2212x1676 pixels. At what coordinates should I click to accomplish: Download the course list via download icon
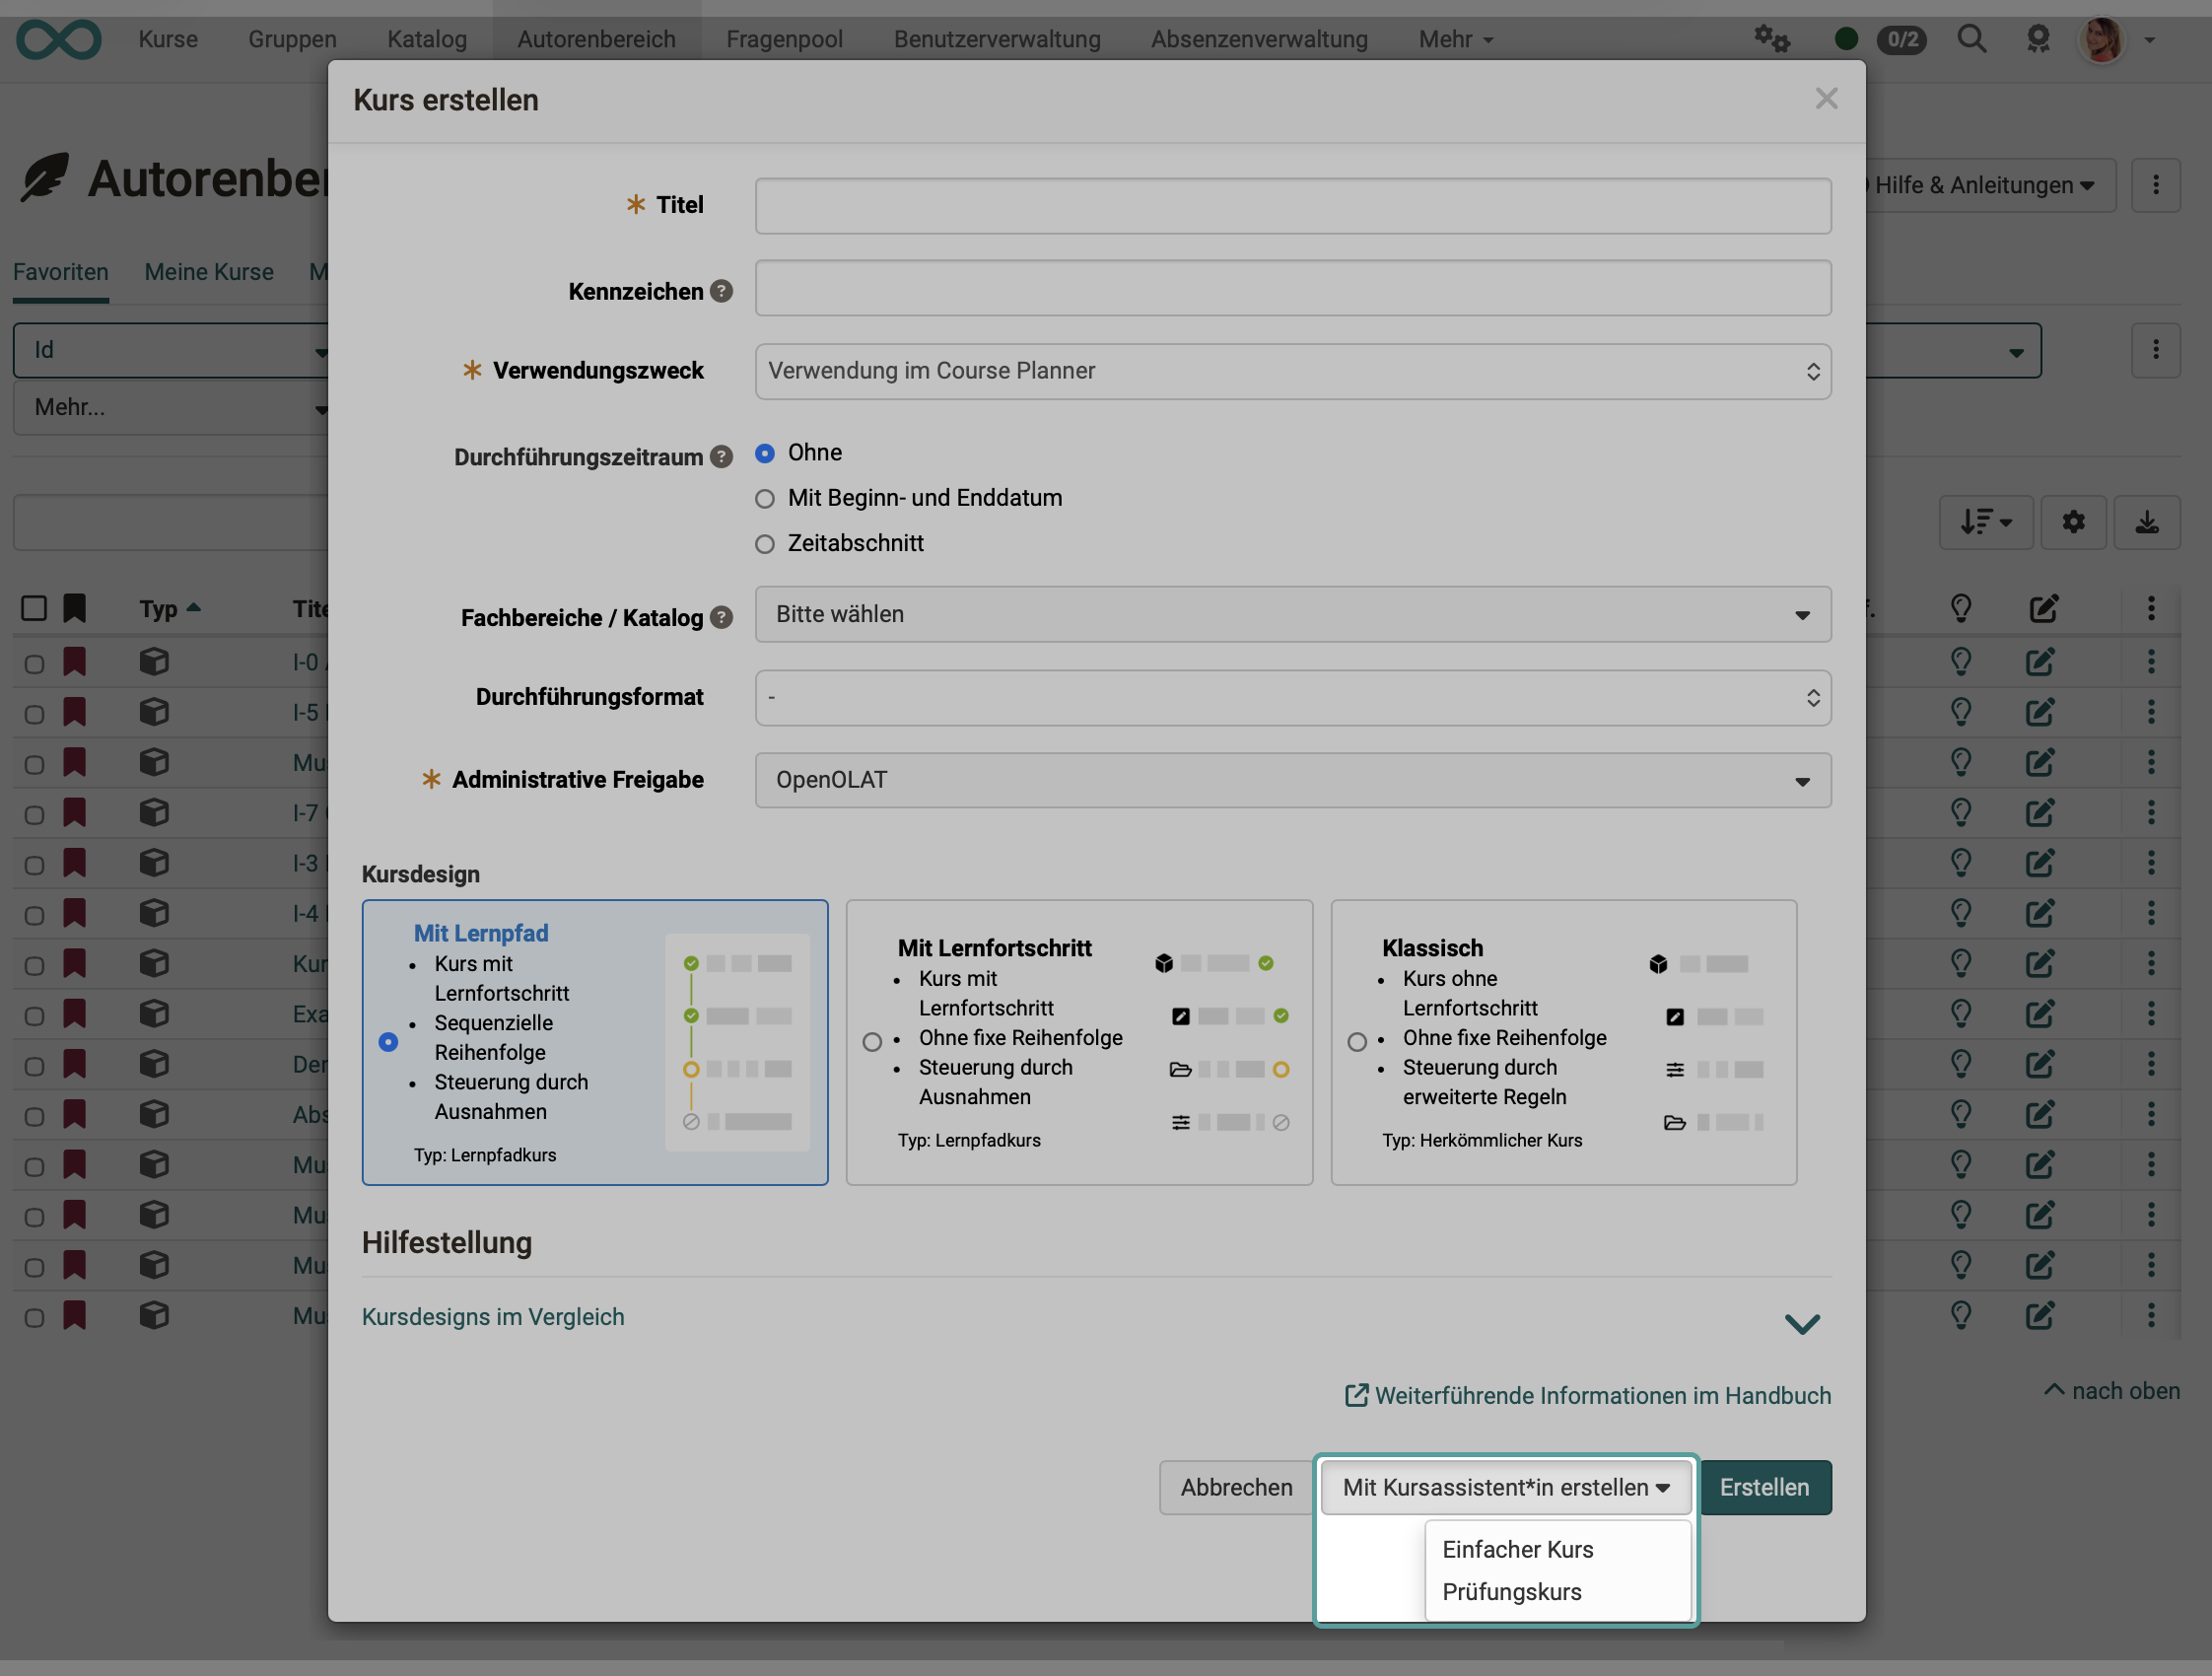coord(2147,522)
